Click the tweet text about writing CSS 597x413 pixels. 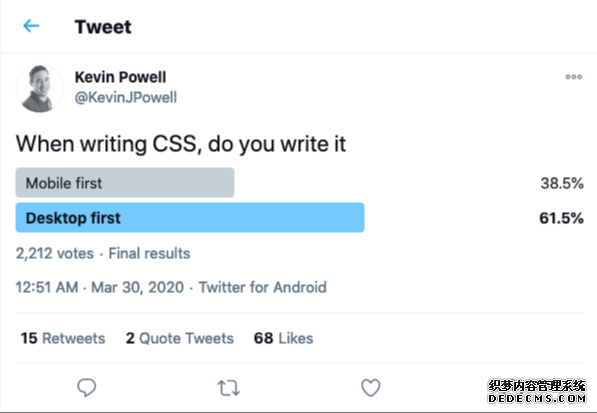tap(181, 144)
